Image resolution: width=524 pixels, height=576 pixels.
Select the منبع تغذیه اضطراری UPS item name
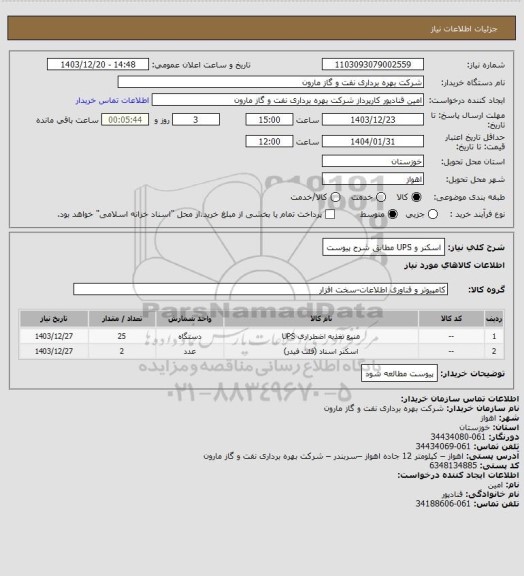(321, 336)
